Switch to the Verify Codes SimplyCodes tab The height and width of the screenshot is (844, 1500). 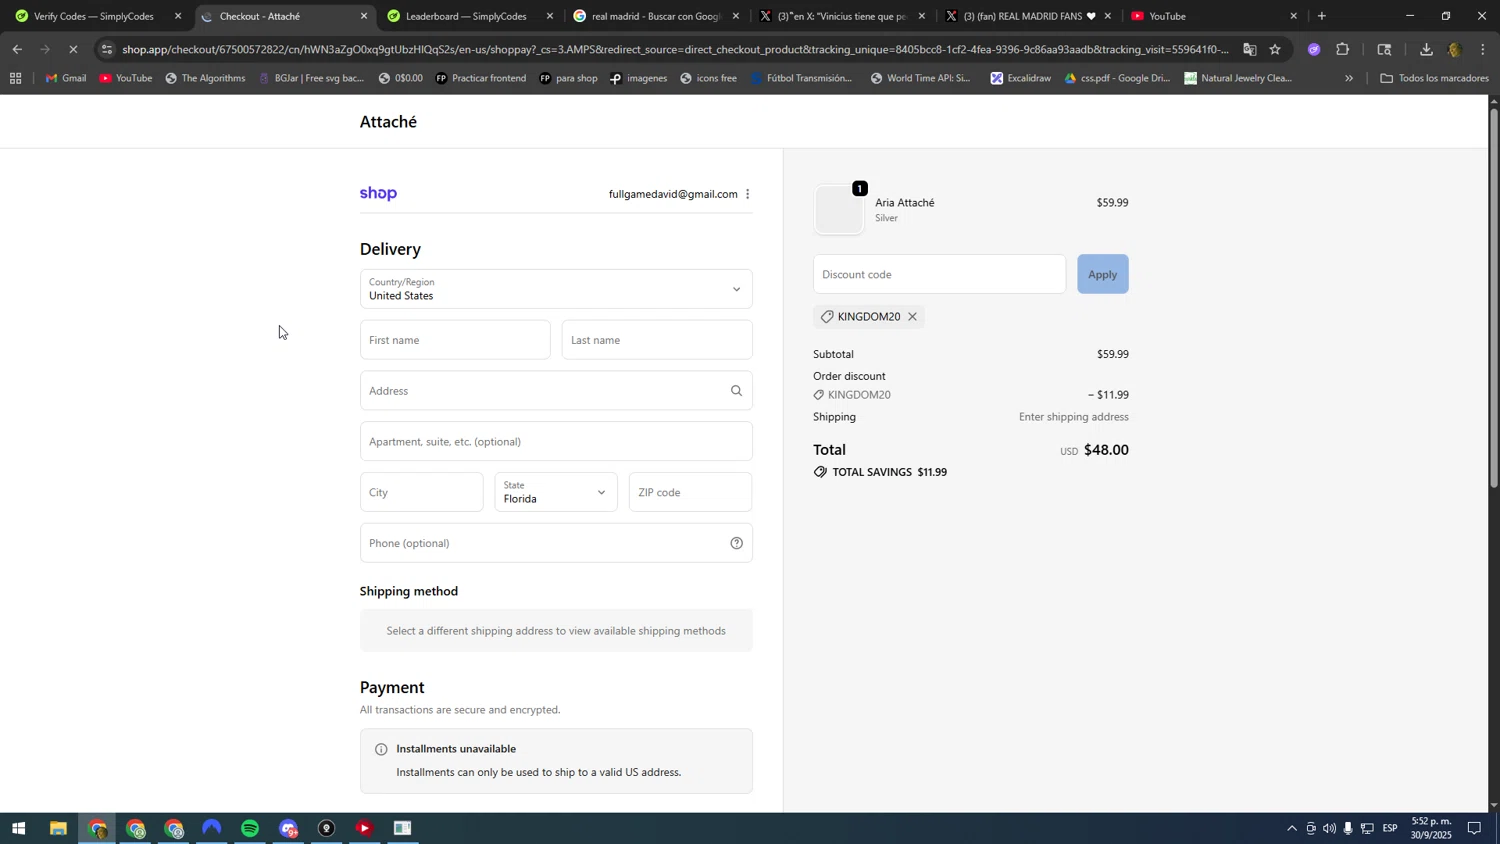coord(97,16)
